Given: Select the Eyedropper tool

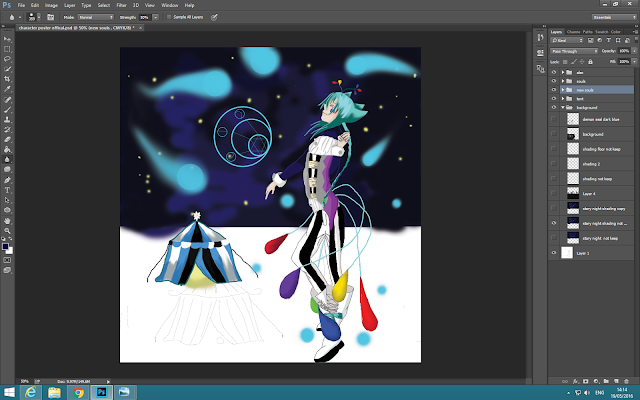Looking at the screenshot, I should tap(7, 89).
